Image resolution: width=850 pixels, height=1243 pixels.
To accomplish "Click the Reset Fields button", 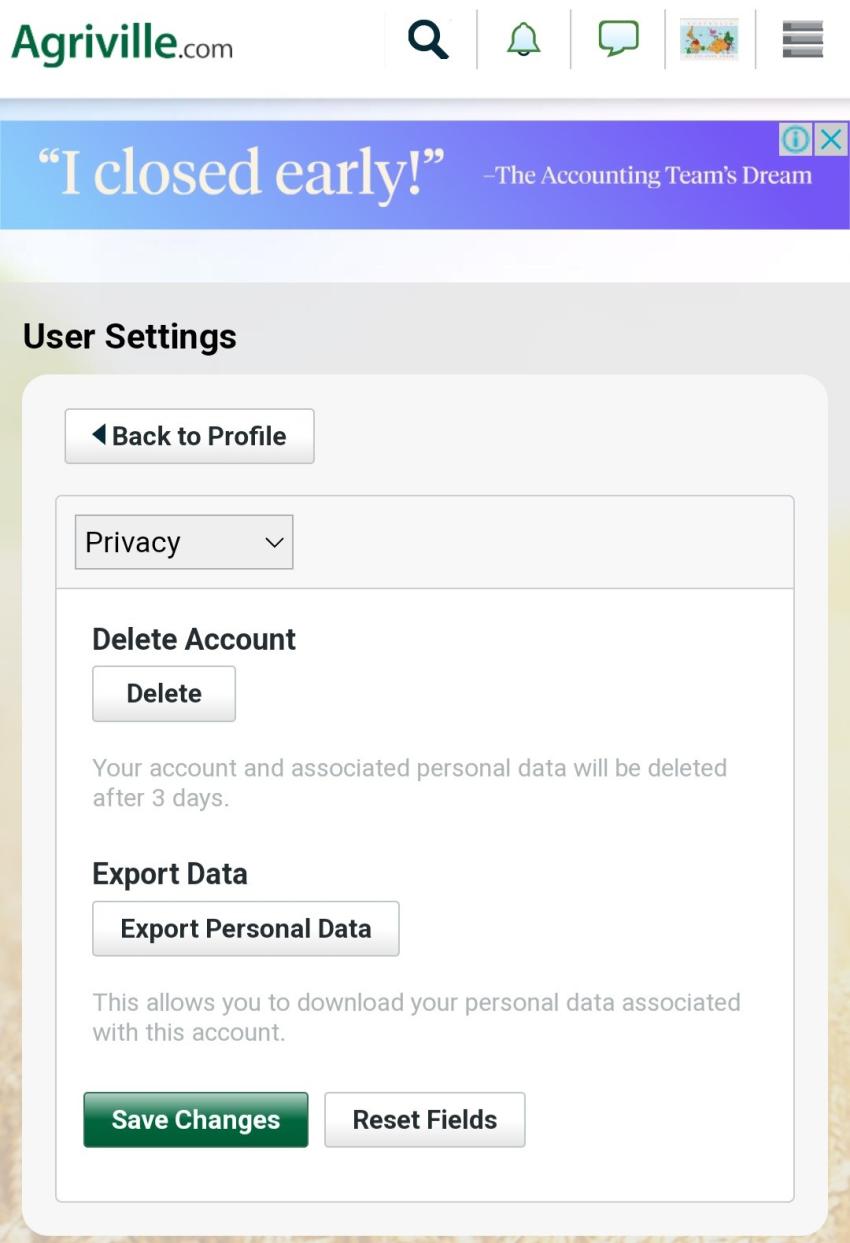I will coord(424,1120).
